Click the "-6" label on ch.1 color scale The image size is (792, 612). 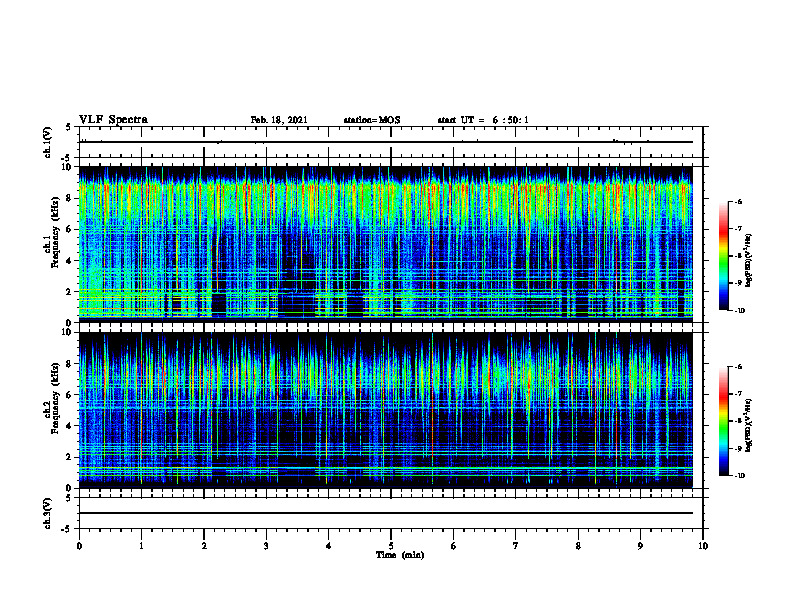[x=737, y=201]
